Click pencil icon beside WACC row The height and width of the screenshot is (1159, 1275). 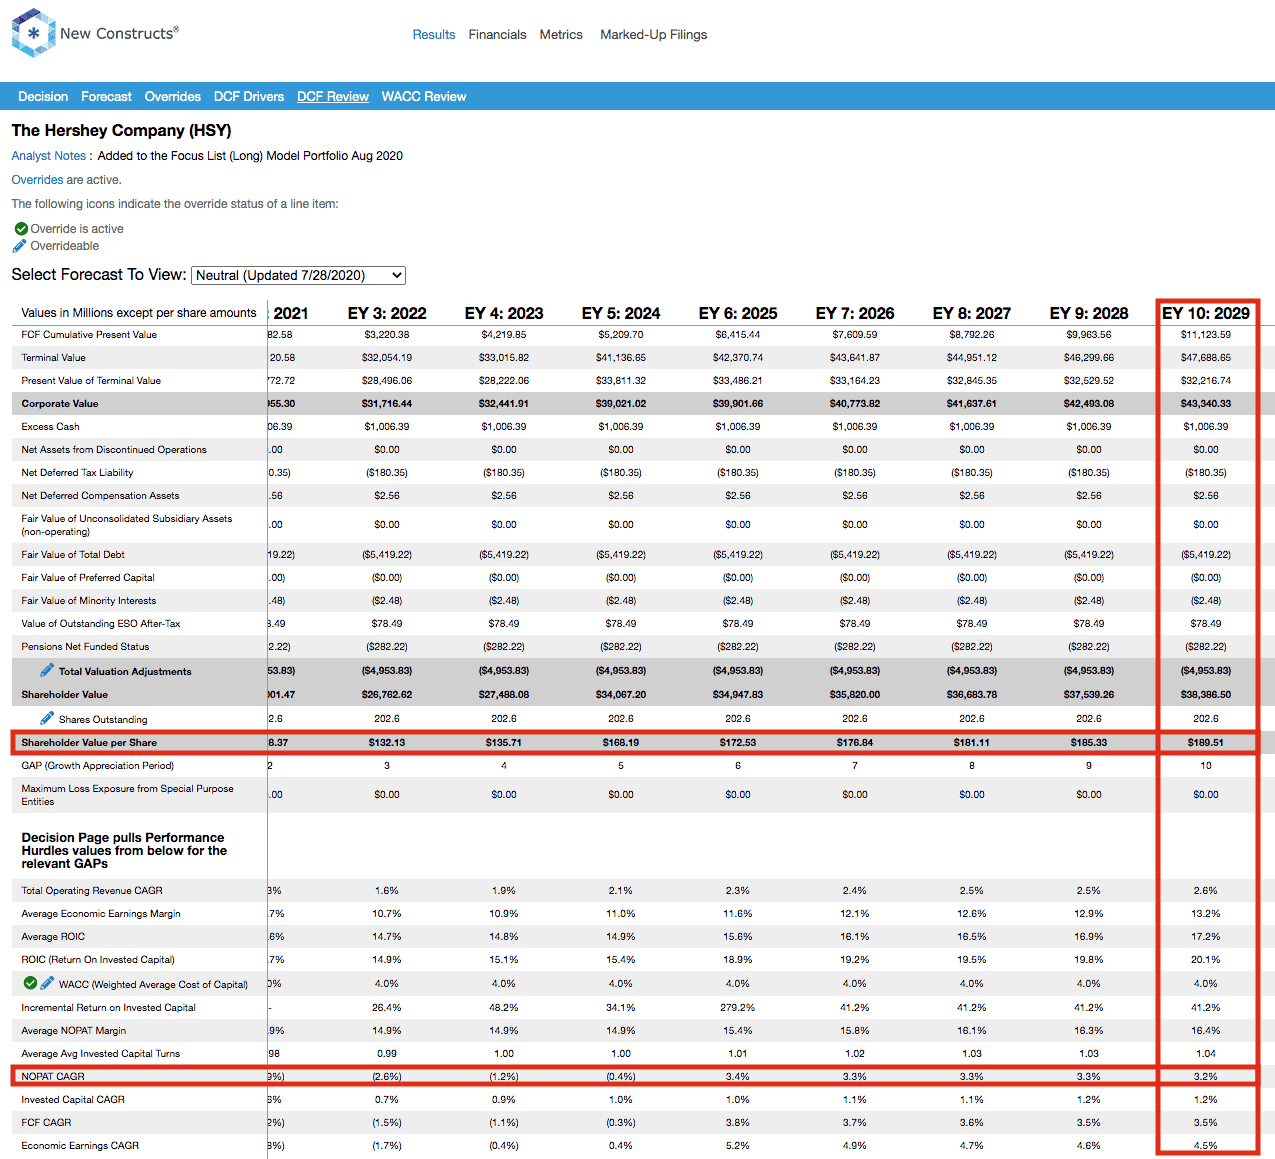coord(47,983)
